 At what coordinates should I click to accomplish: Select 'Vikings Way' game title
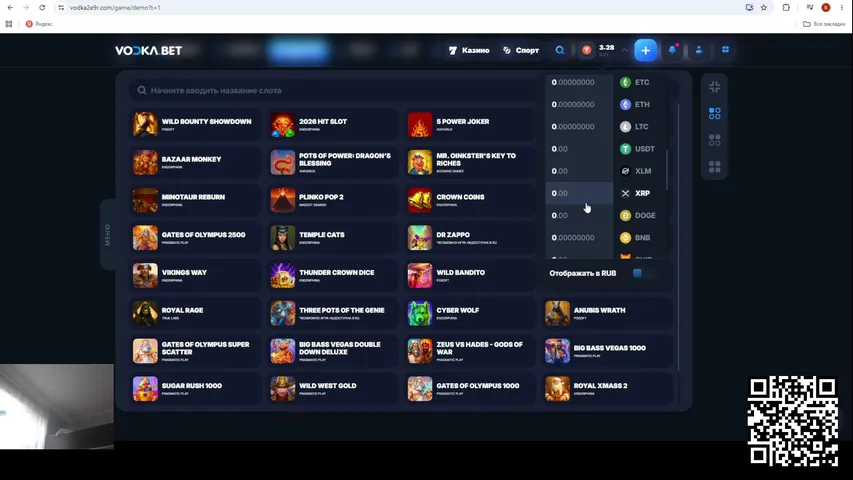coord(184,272)
